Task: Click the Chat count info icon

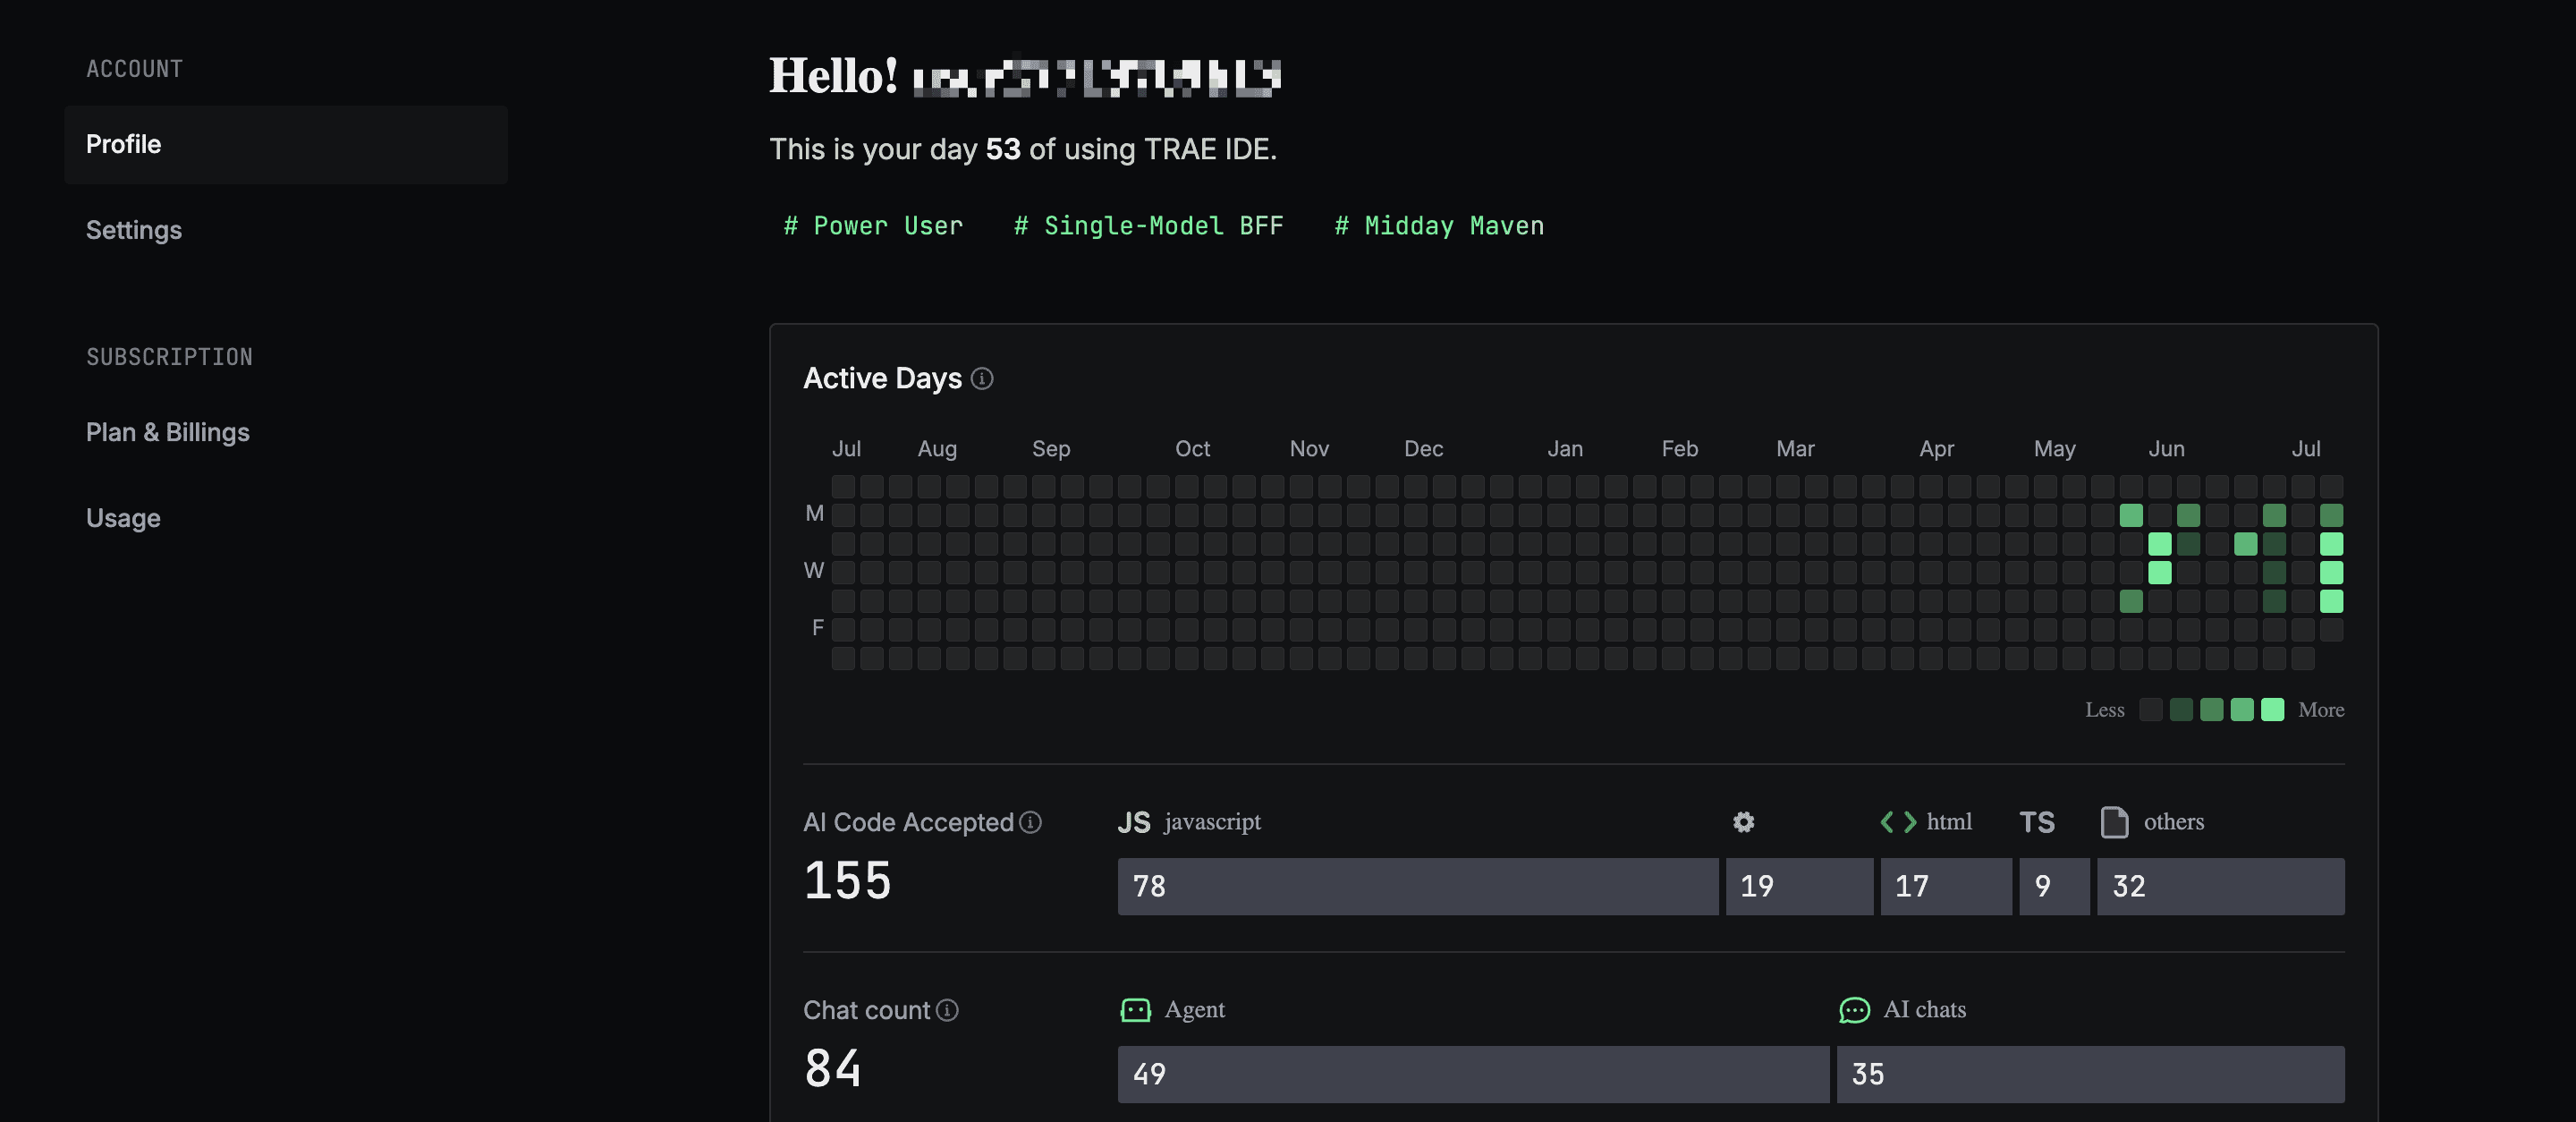Action: click(947, 1010)
